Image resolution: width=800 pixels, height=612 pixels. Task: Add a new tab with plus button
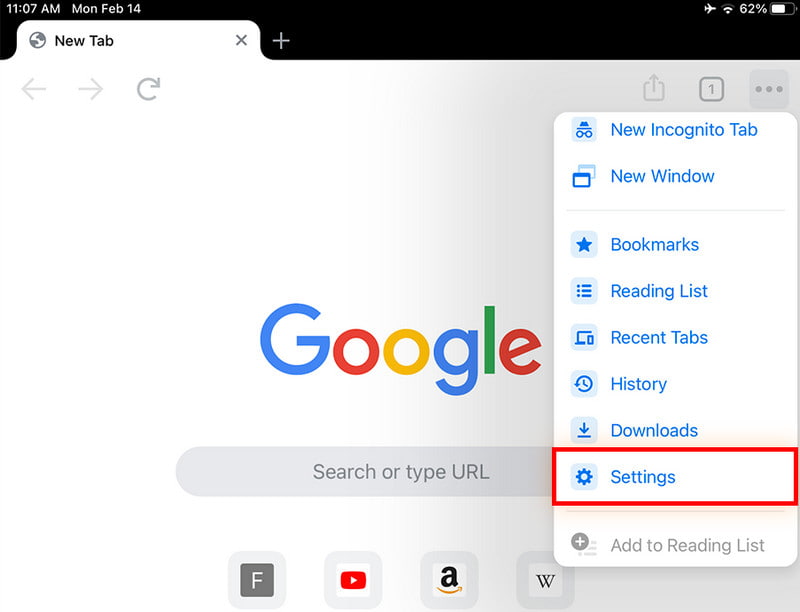click(281, 40)
